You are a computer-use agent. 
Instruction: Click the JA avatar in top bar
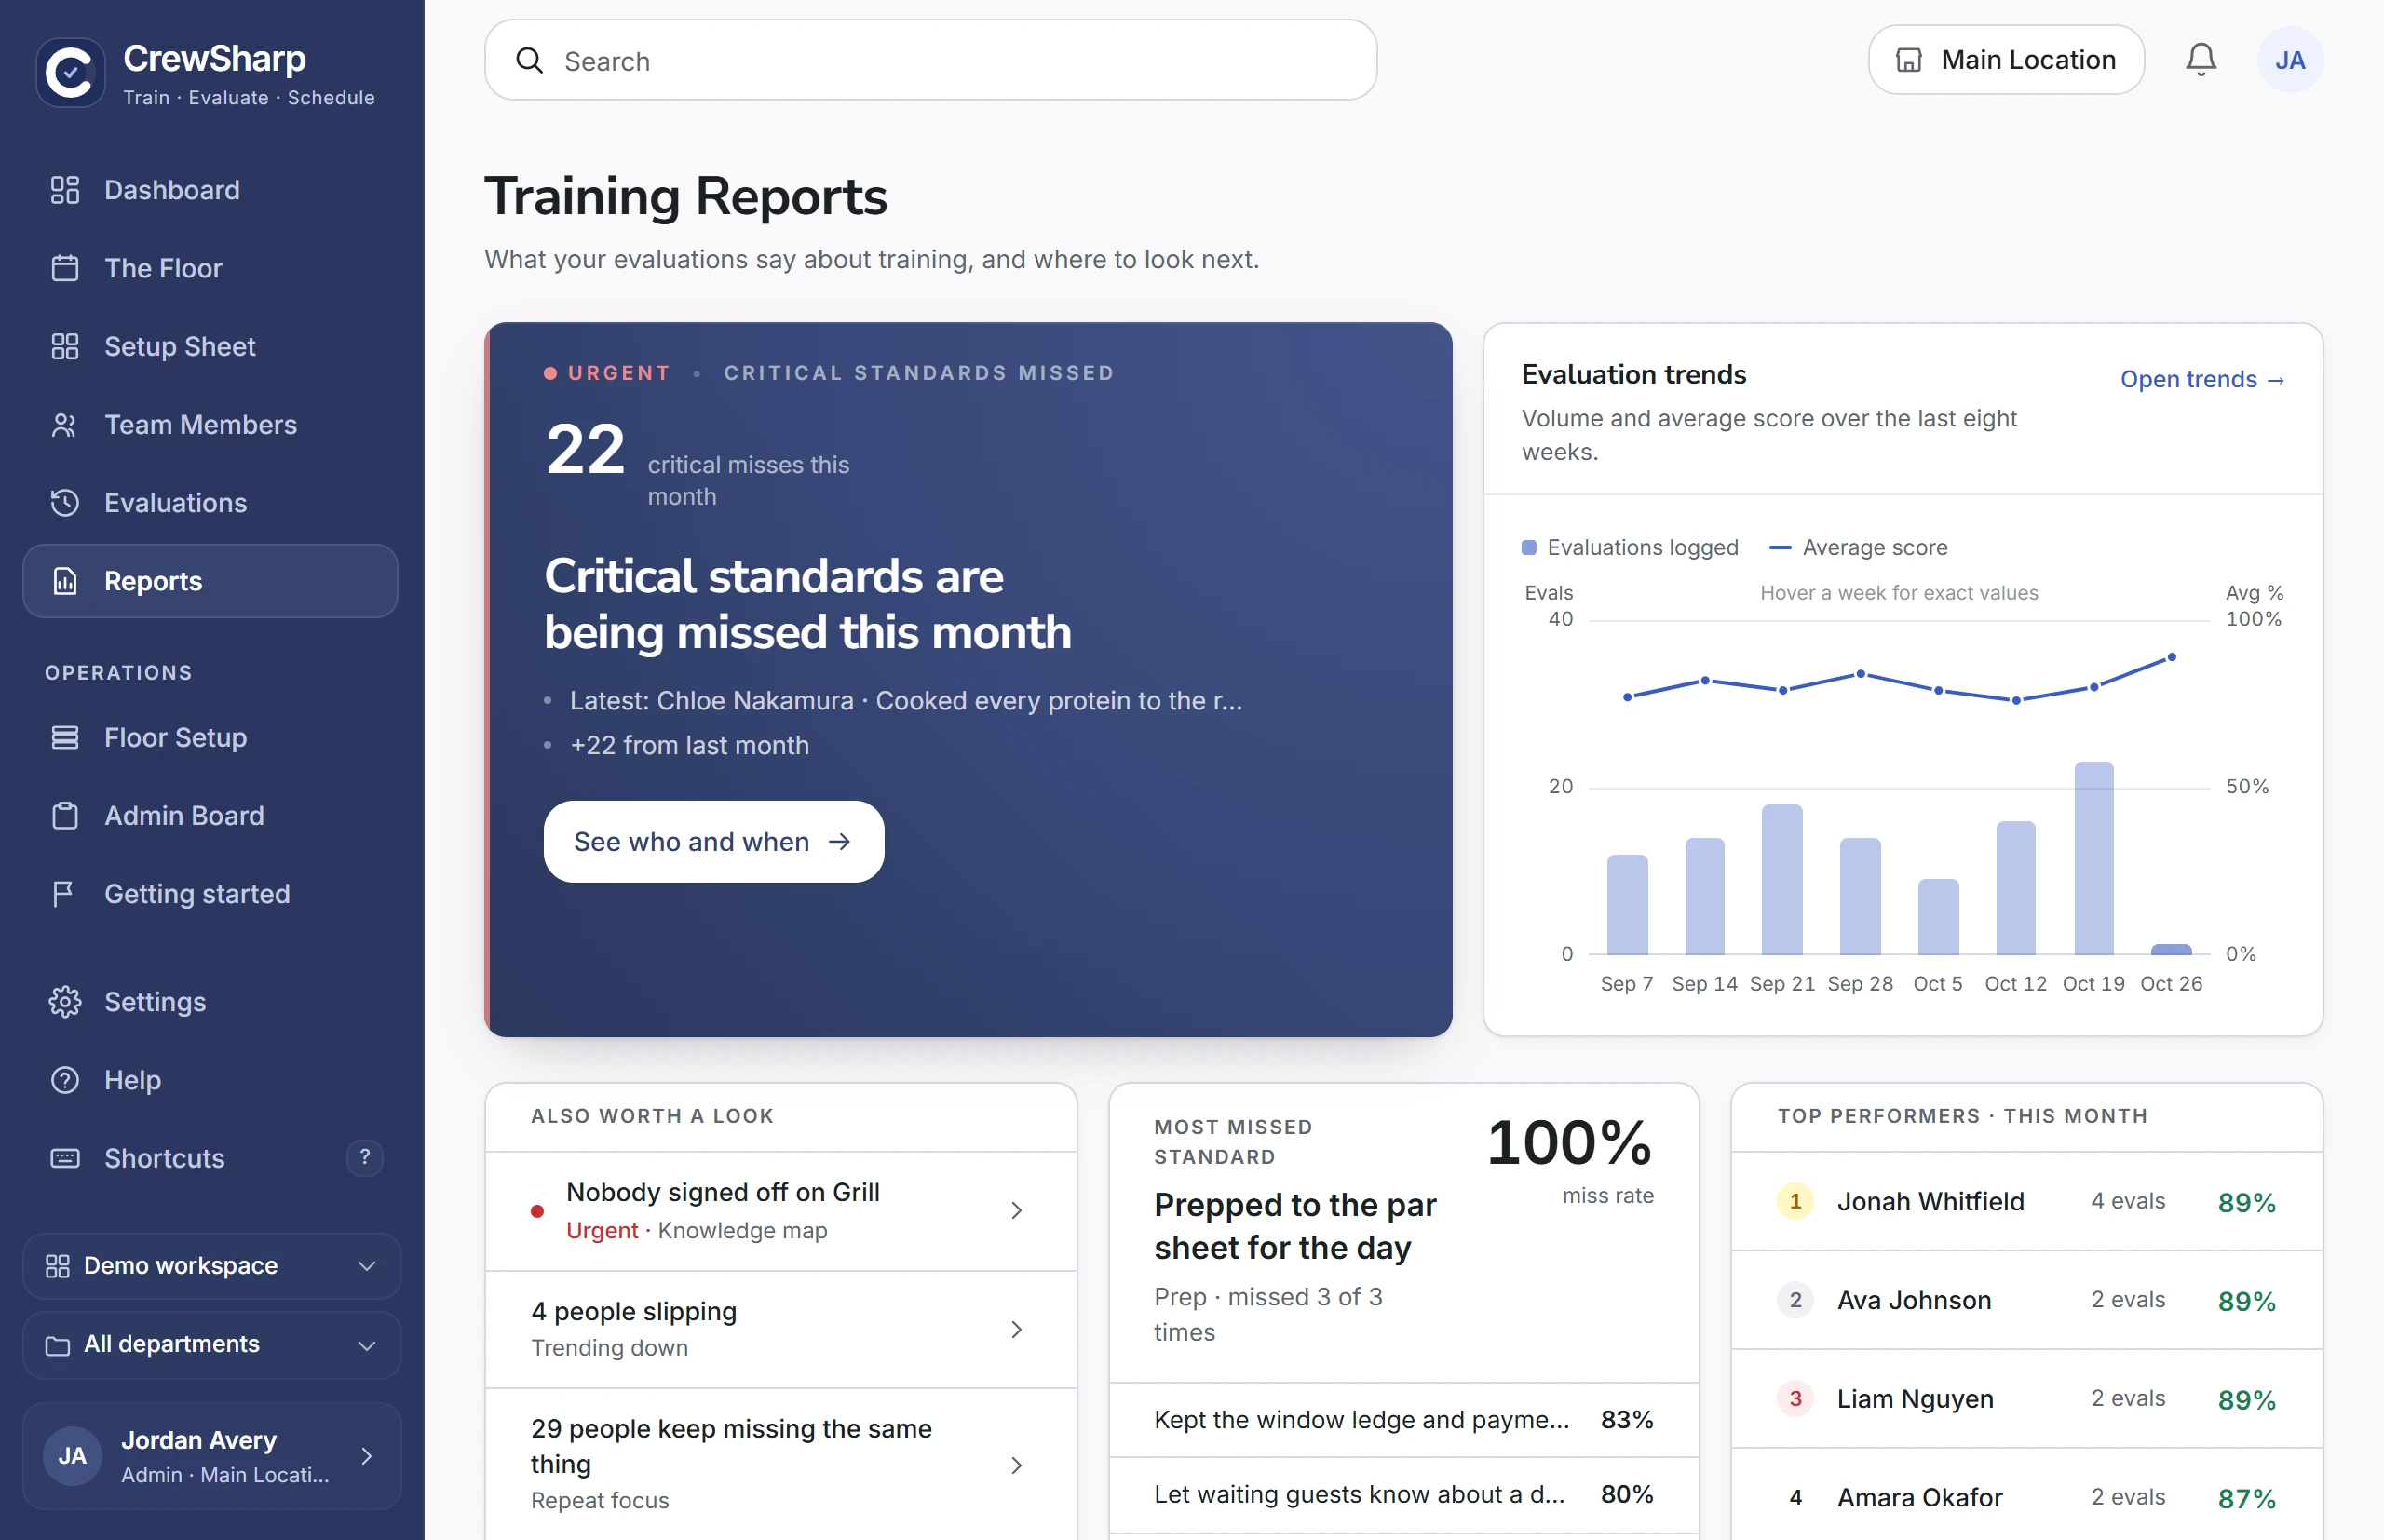click(2290, 60)
